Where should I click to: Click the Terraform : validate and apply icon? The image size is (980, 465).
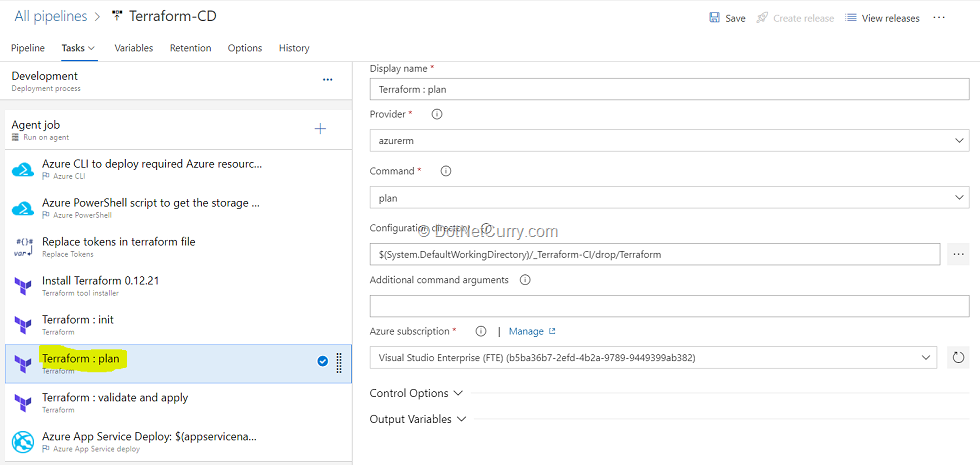pos(22,403)
